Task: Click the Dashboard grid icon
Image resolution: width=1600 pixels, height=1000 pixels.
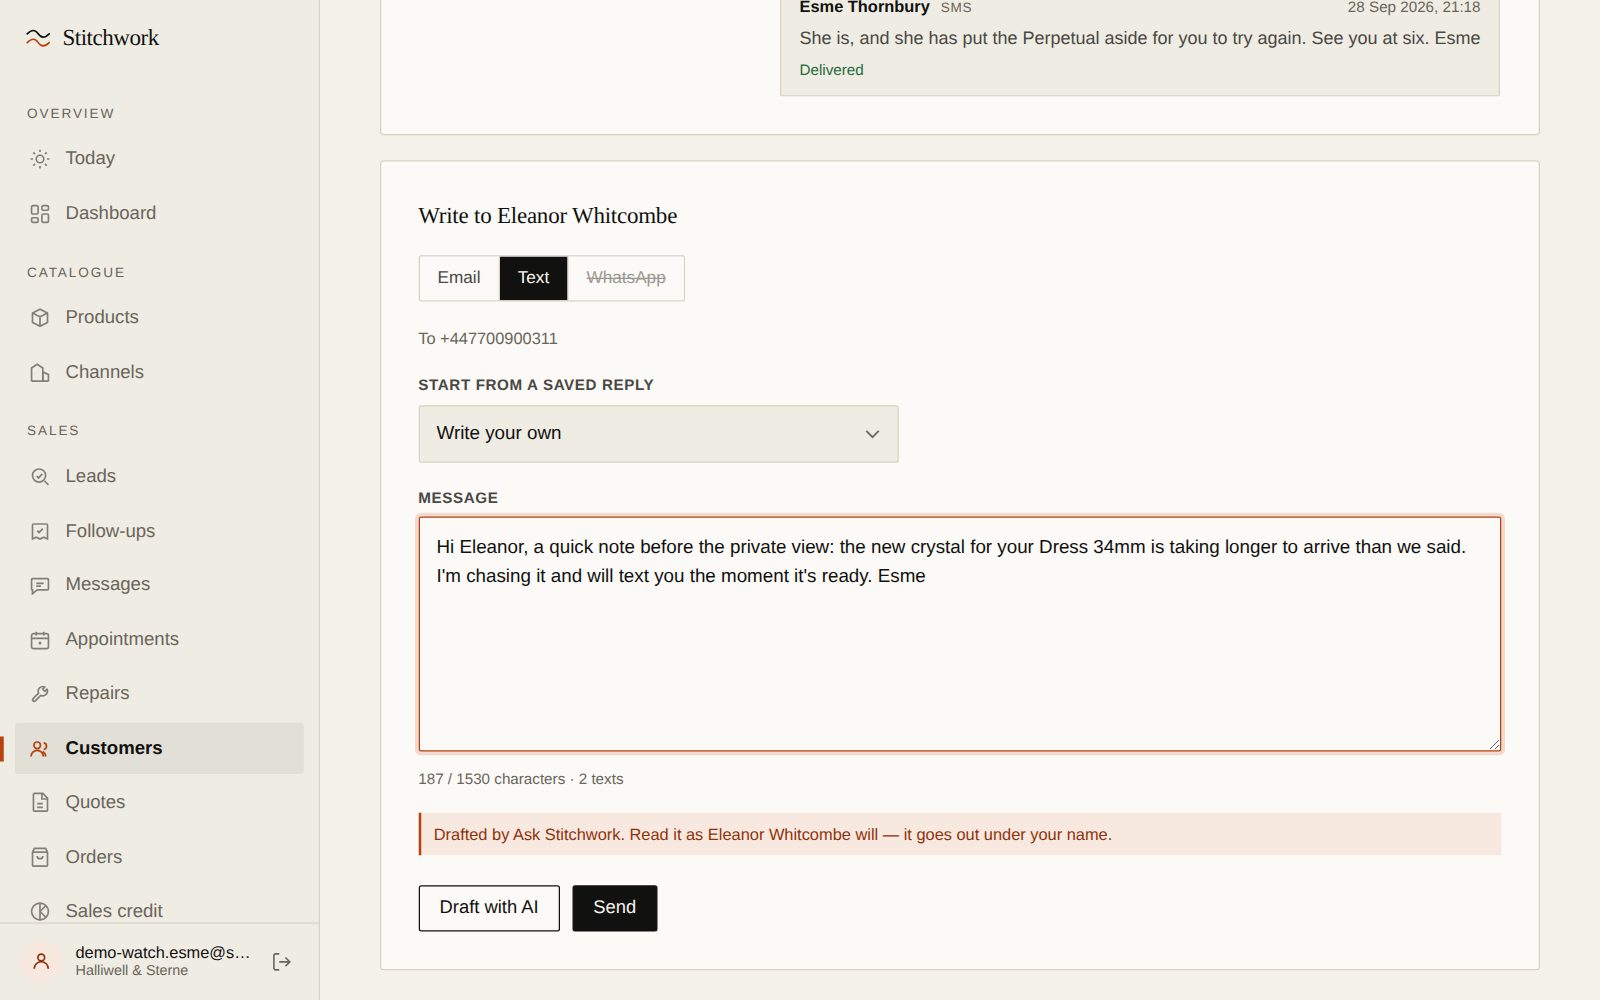Action: pyautogui.click(x=40, y=214)
